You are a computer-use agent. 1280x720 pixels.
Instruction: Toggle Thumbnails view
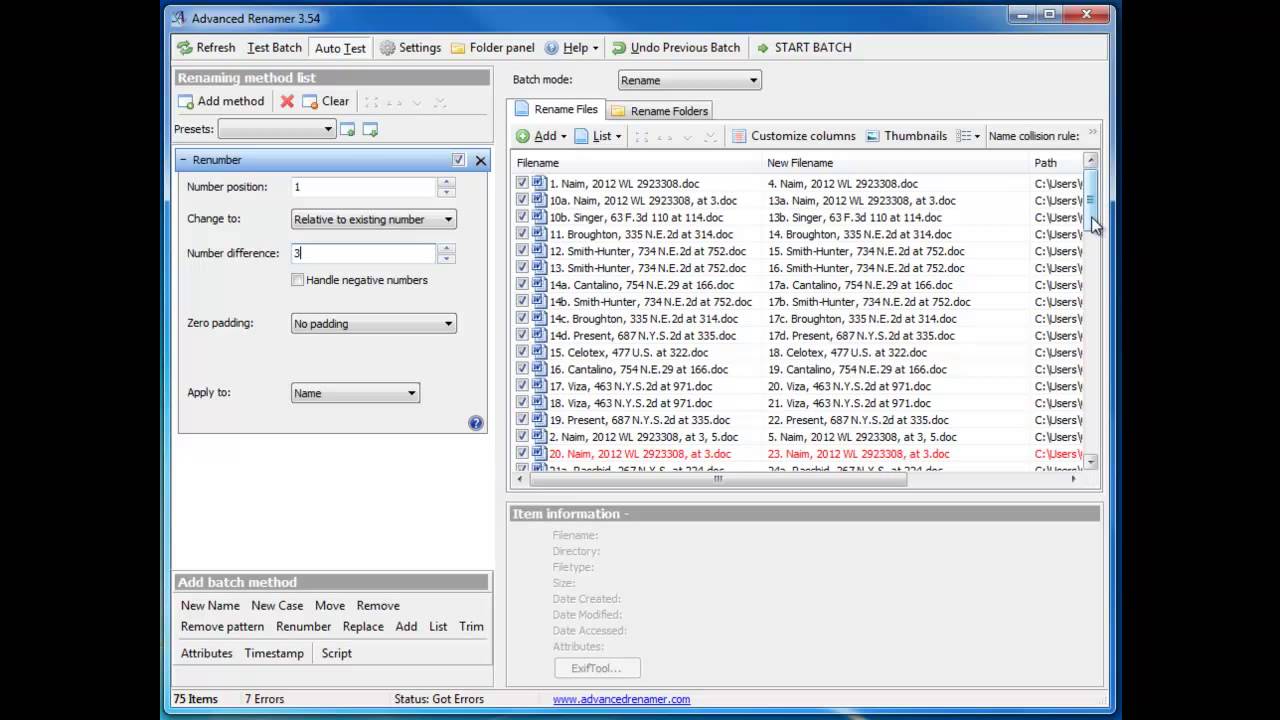click(906, 136)
